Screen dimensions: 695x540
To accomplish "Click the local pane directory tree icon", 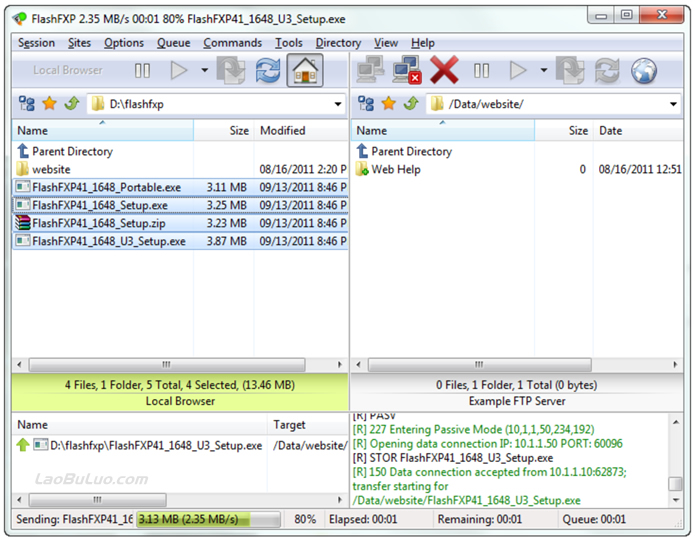I will point(27,104).
